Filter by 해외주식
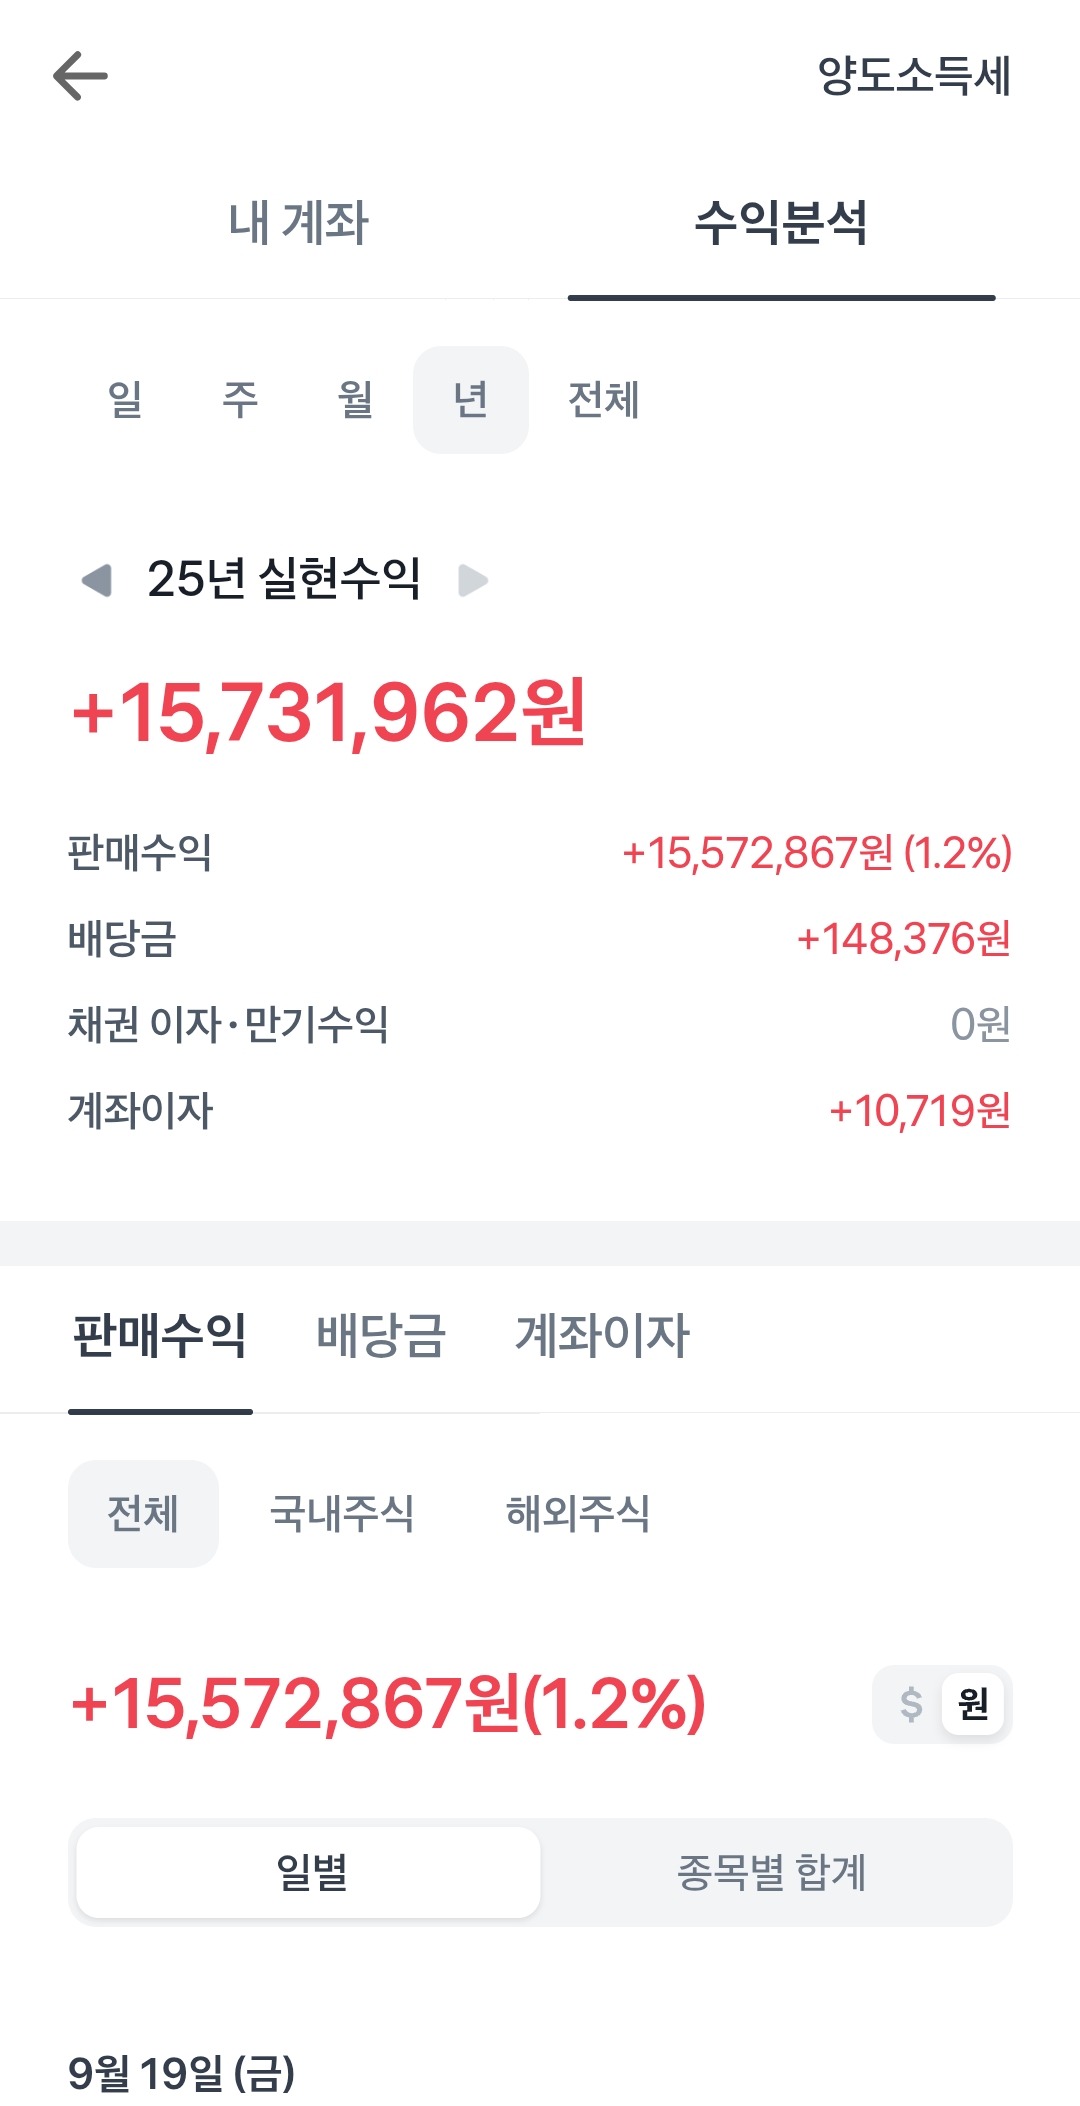The height and width of the screenshot is (2106, 1080). pyautogui.click(x=578, y=1514)
